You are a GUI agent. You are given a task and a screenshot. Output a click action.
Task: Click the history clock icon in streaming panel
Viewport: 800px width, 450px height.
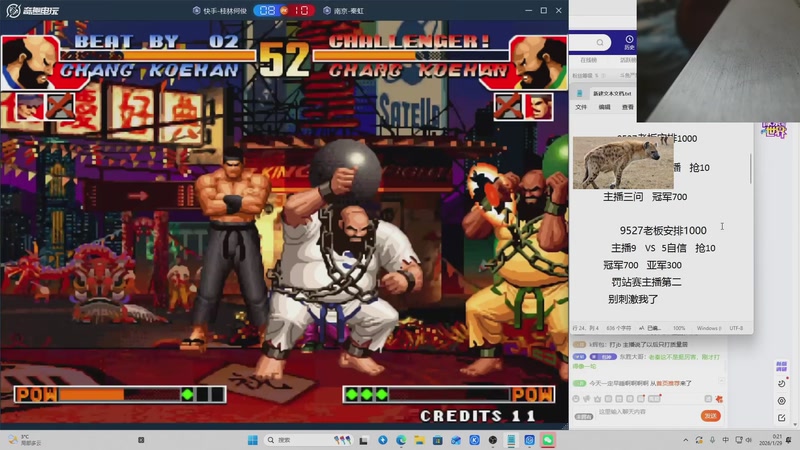[x=629, y=39]
